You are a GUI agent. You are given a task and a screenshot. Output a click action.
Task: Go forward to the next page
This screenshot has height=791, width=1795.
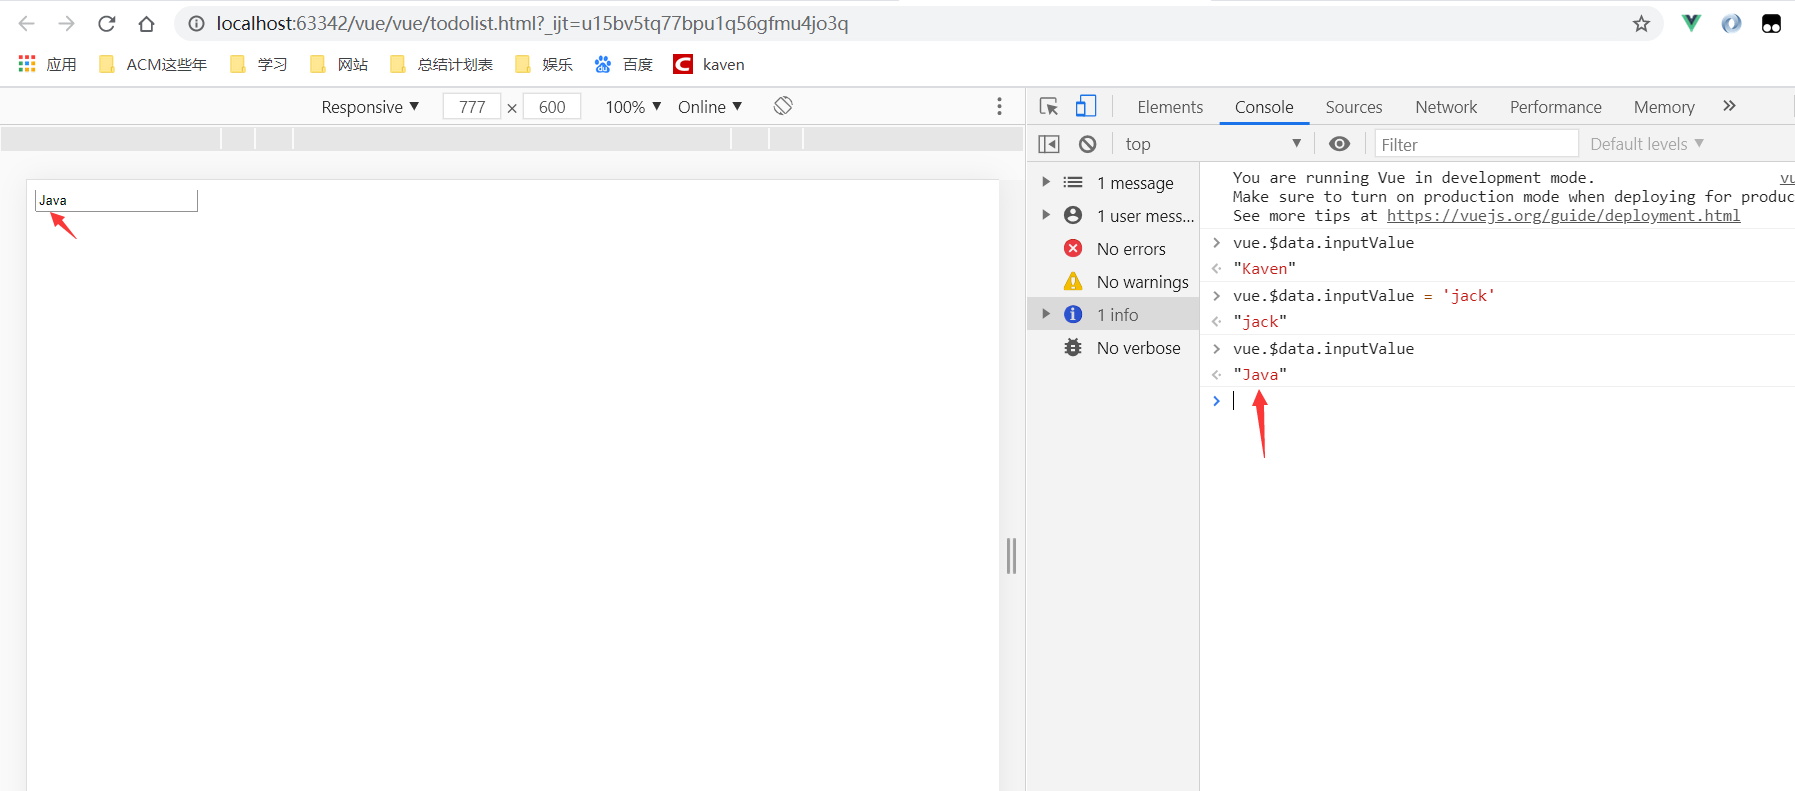tap(66, 23)
